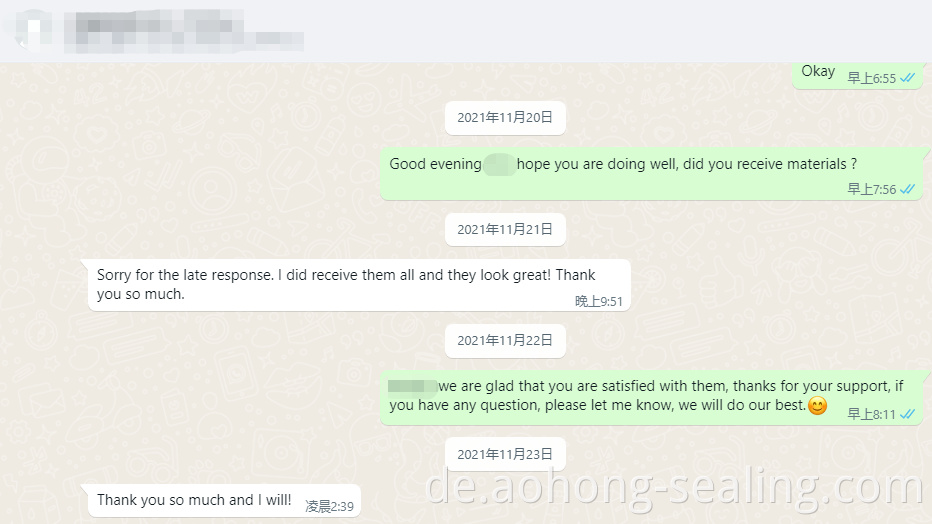Click the "Good evening" sent message
This screenshot has width=932, height=524.
point(651,173)
